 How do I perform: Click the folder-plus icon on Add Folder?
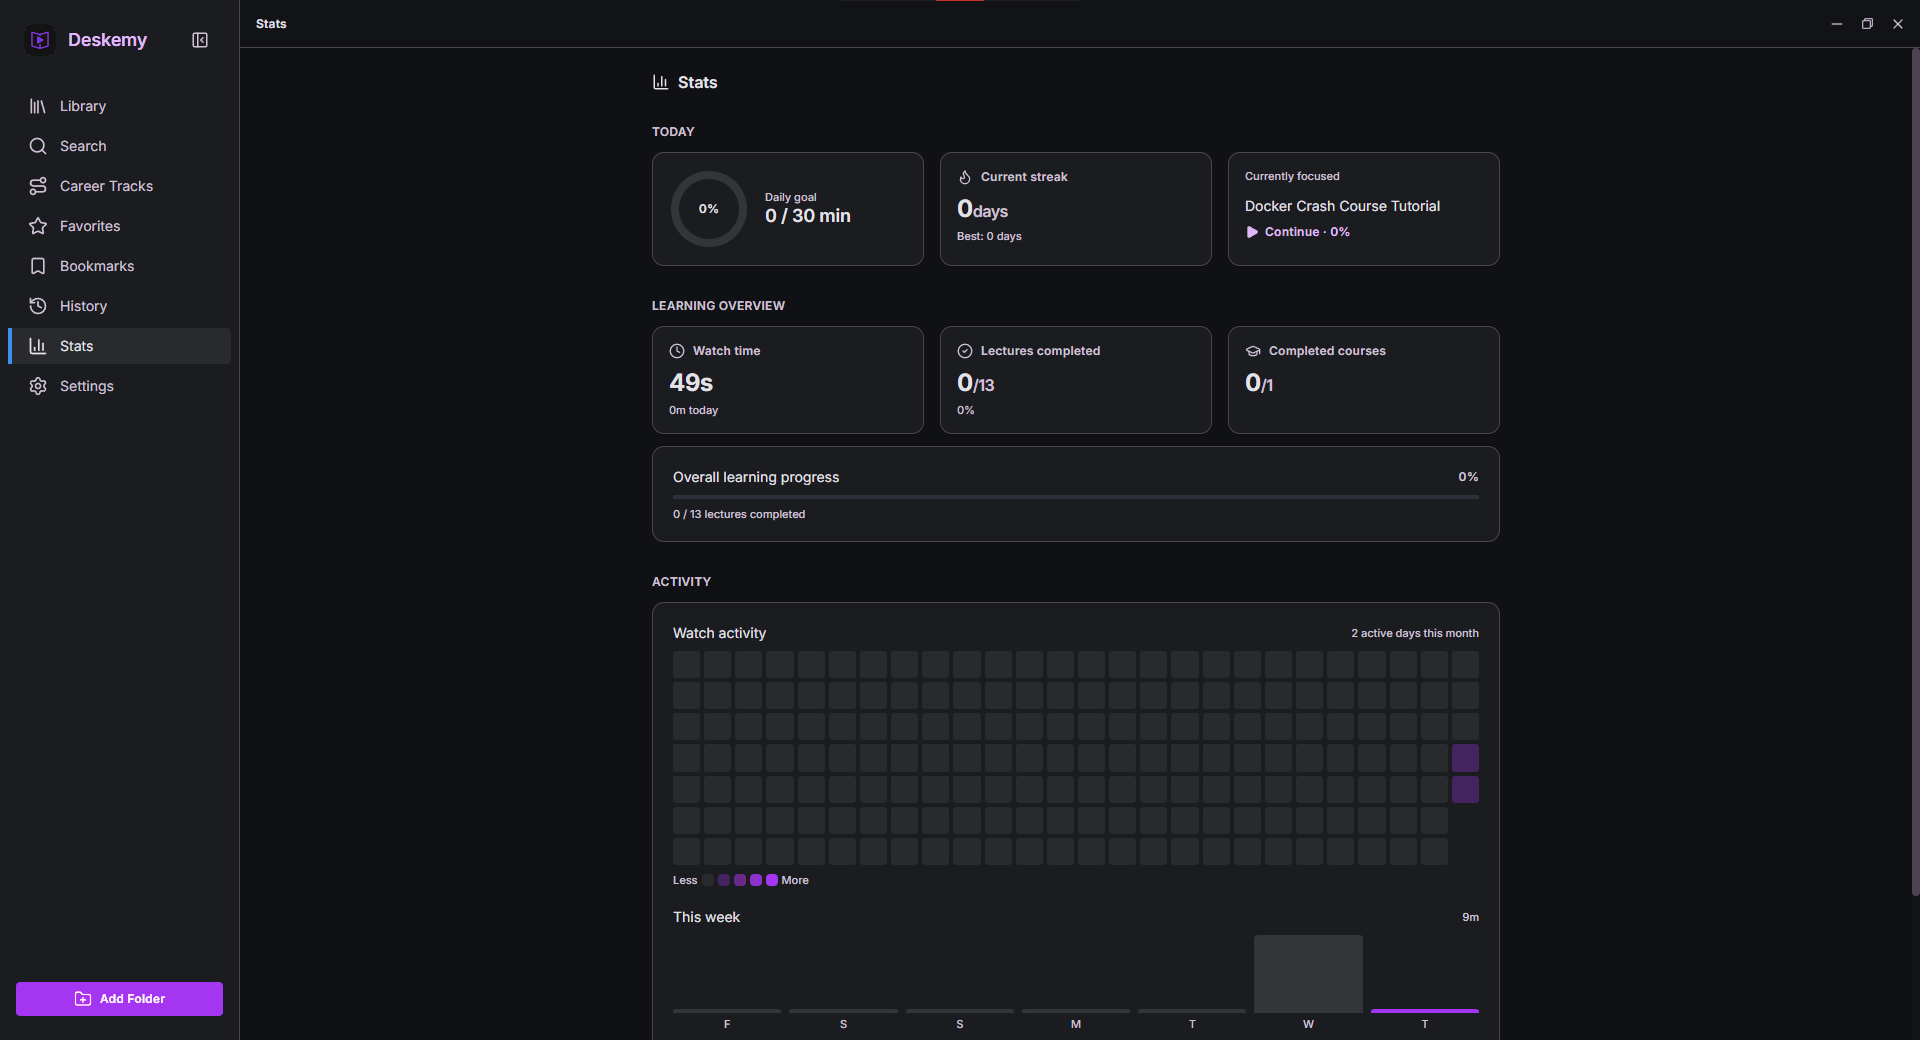pyautogui.click(x=83, y=999)
